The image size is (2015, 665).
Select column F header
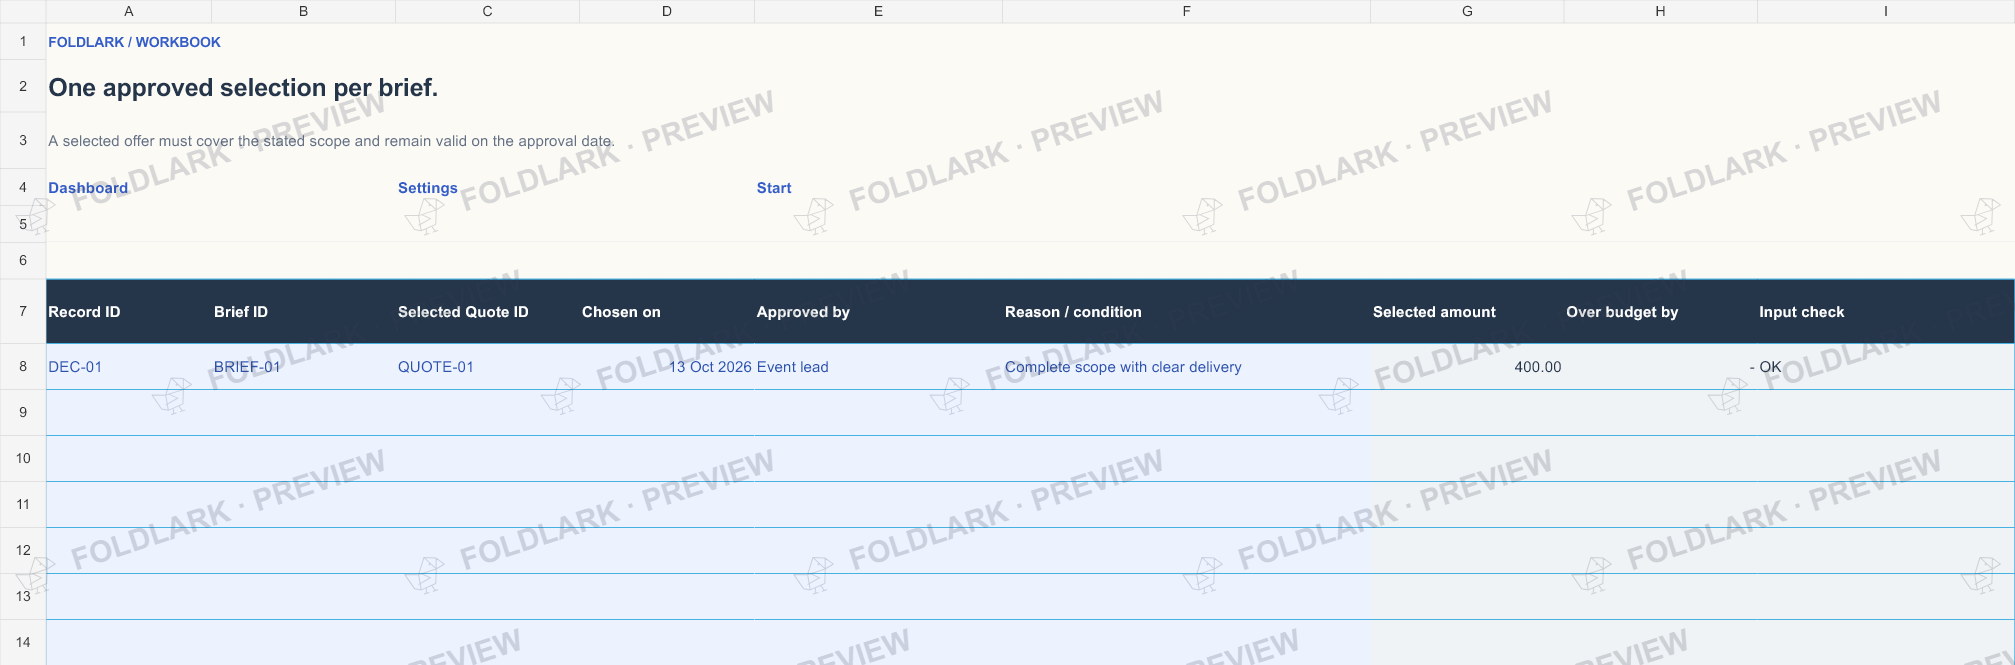1186,11
